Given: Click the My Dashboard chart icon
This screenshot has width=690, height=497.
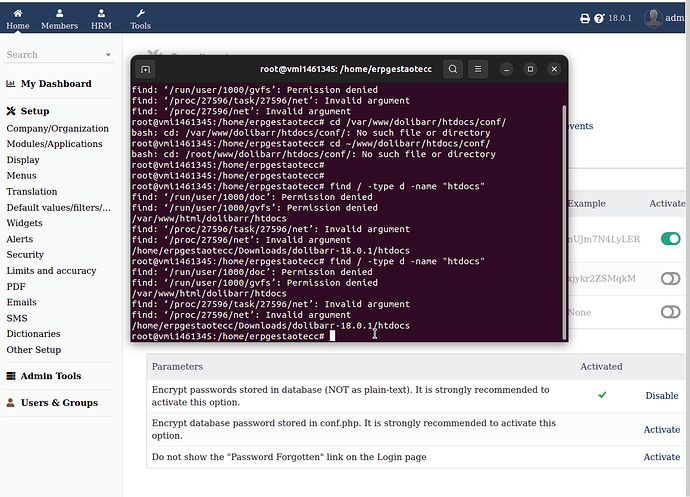Looking at the screenshot, I should 11,84.
